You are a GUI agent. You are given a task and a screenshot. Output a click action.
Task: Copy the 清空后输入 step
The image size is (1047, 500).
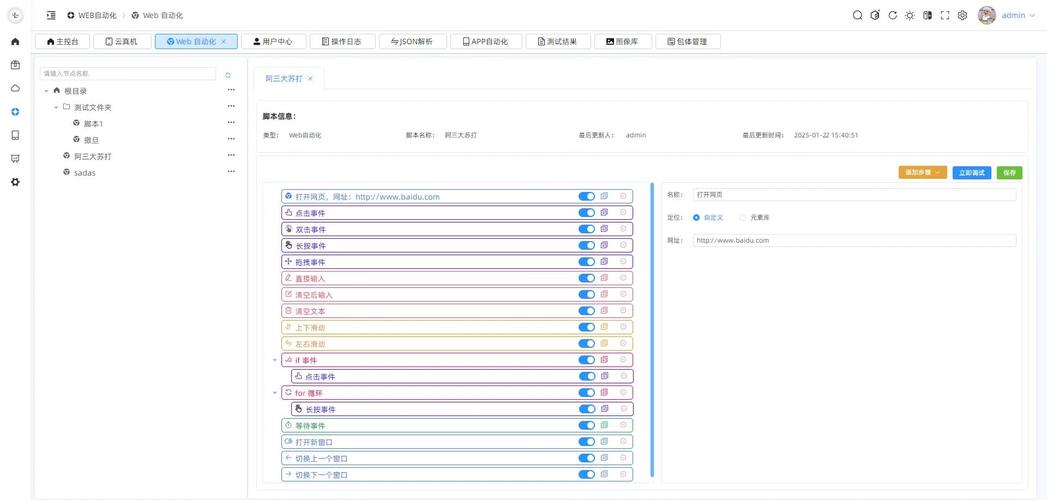(604, 294)
